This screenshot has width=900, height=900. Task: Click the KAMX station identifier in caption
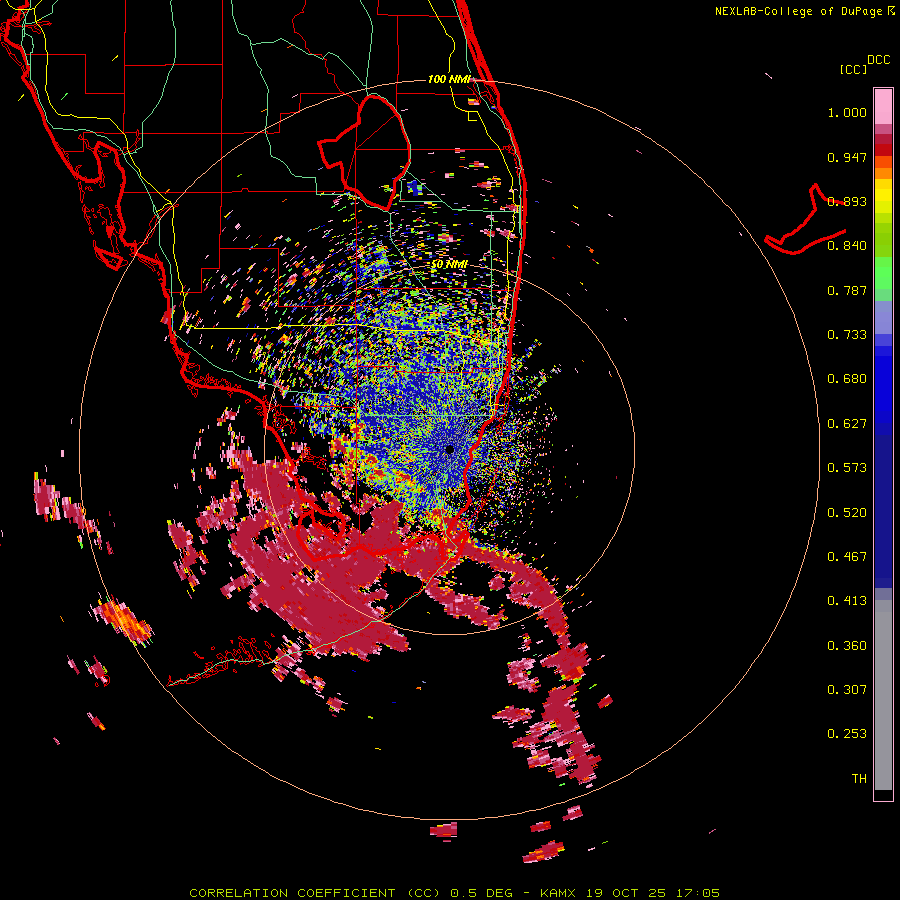559,893
